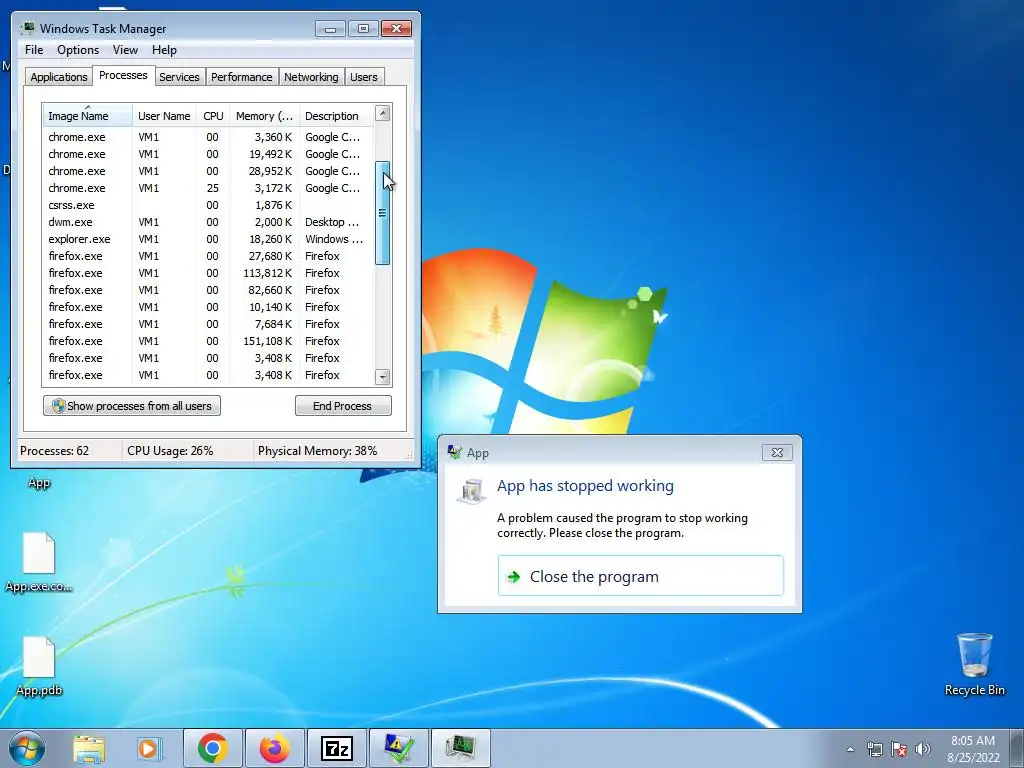
Task: Show hidden tray icons arrow
Action: 850,749
